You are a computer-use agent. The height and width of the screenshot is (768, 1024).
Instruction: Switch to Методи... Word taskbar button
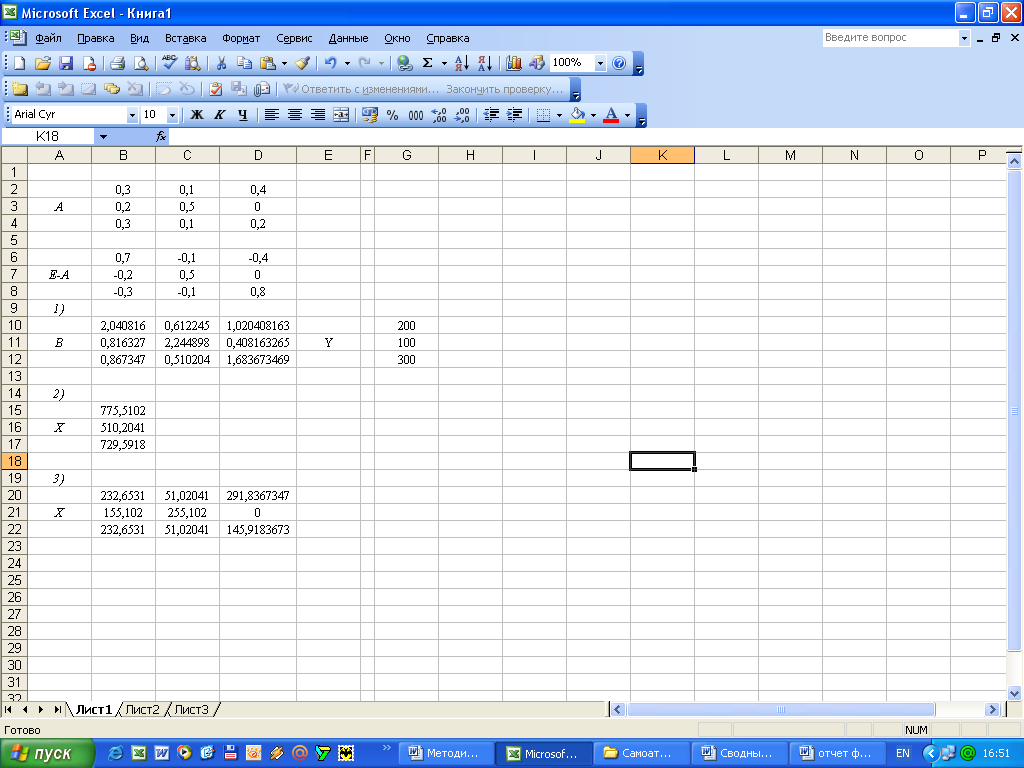pos(445,754)
